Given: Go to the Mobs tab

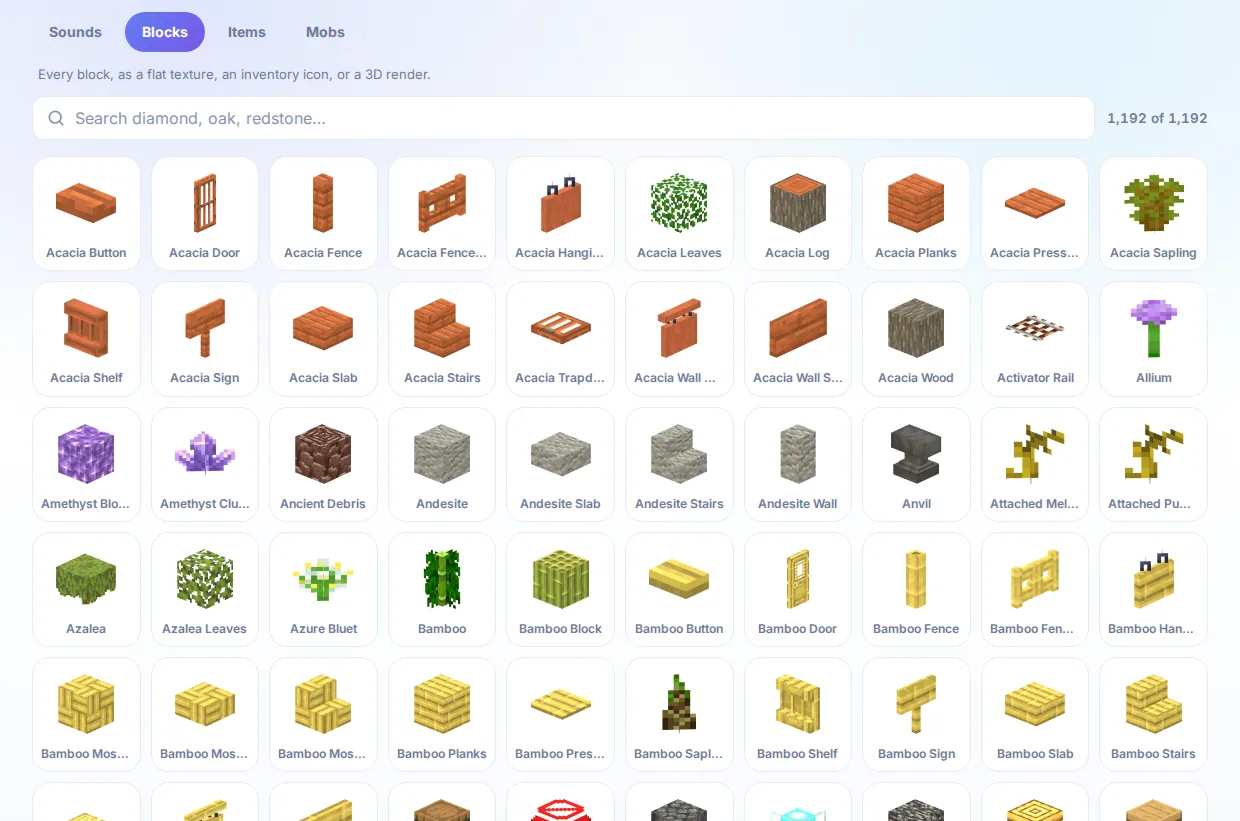Looking at the screenshot, I should 325,32.
